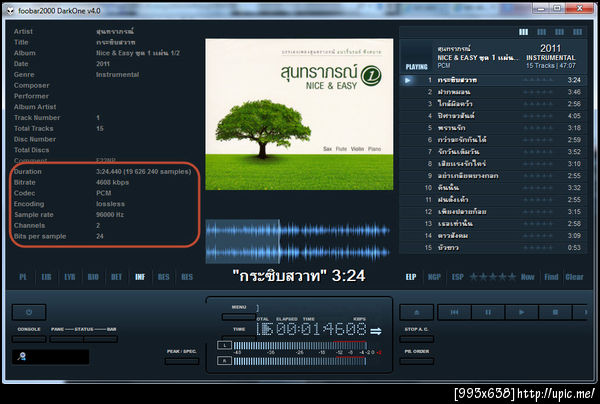The image size is (600, 404).
Task: Rate track 5 using its row stars
Action: pos(538,128)
